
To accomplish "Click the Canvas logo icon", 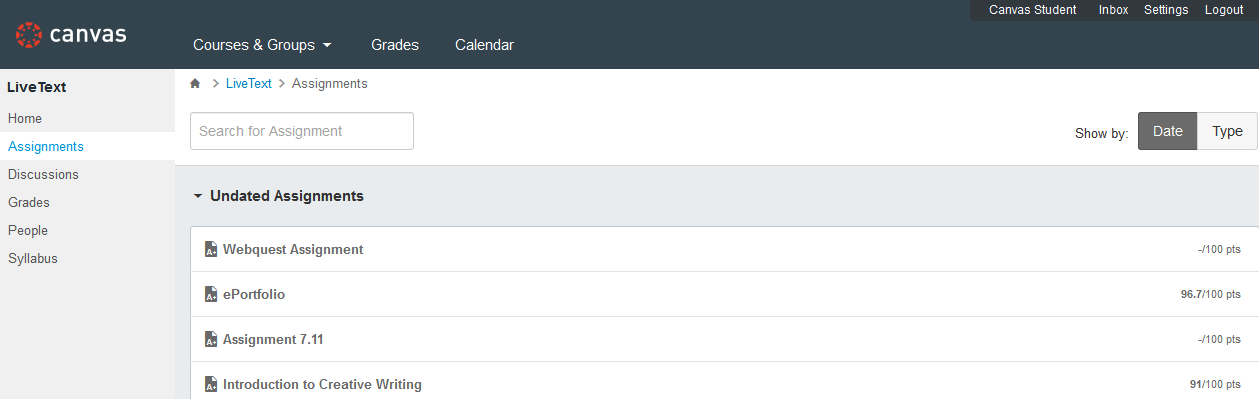I will point(29,35).
